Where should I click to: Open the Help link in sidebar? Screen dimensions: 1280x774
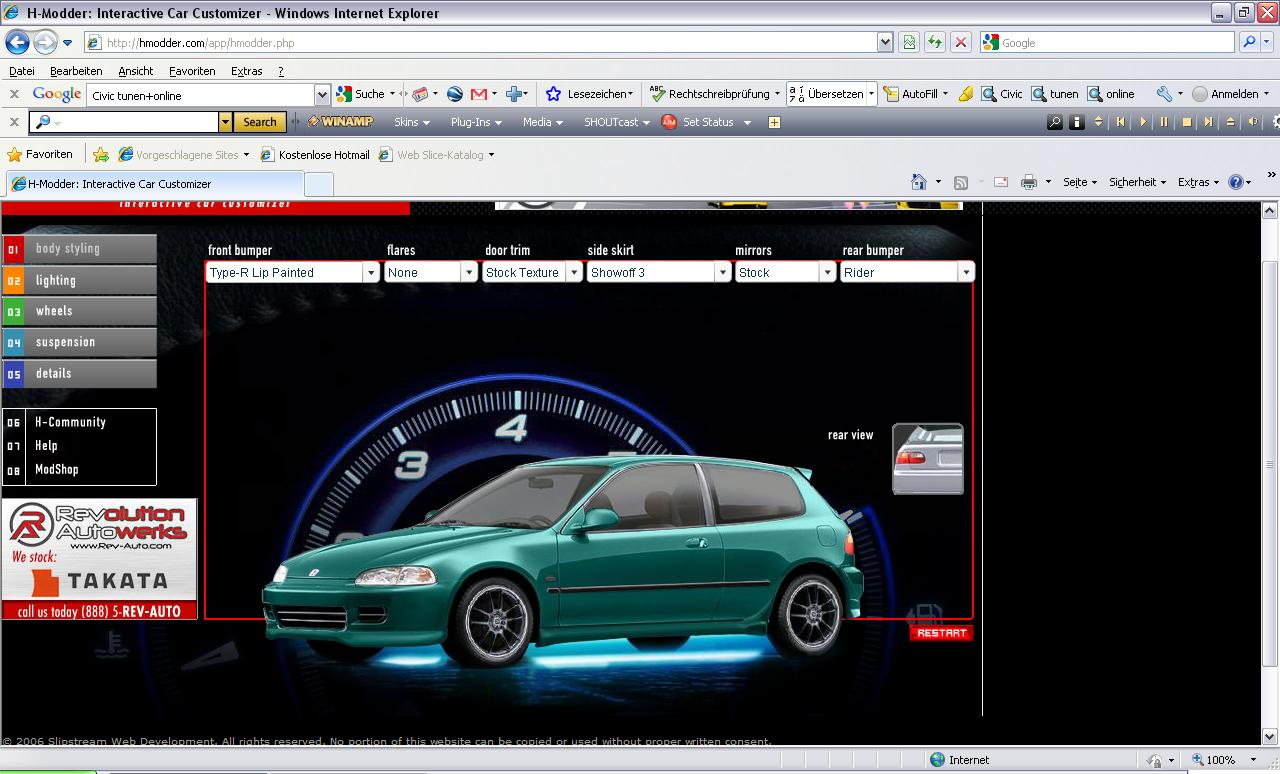click(x=46, y=446)
